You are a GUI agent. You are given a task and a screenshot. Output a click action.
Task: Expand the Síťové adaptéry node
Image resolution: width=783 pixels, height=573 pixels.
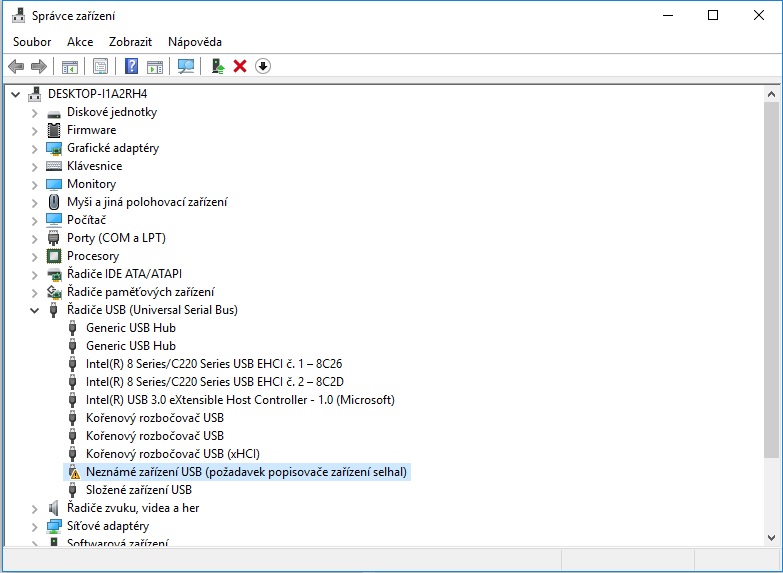[x=34, y=526]
